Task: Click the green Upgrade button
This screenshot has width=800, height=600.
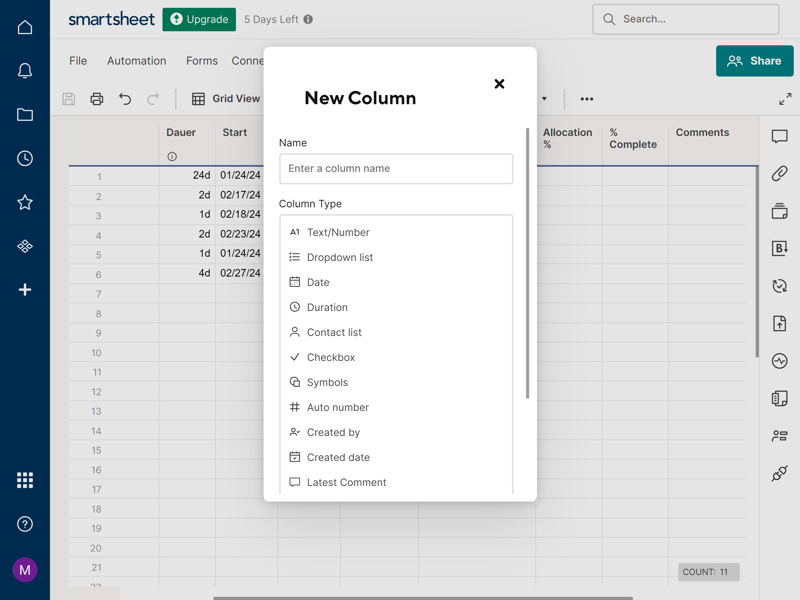Action: coord(199,19)
